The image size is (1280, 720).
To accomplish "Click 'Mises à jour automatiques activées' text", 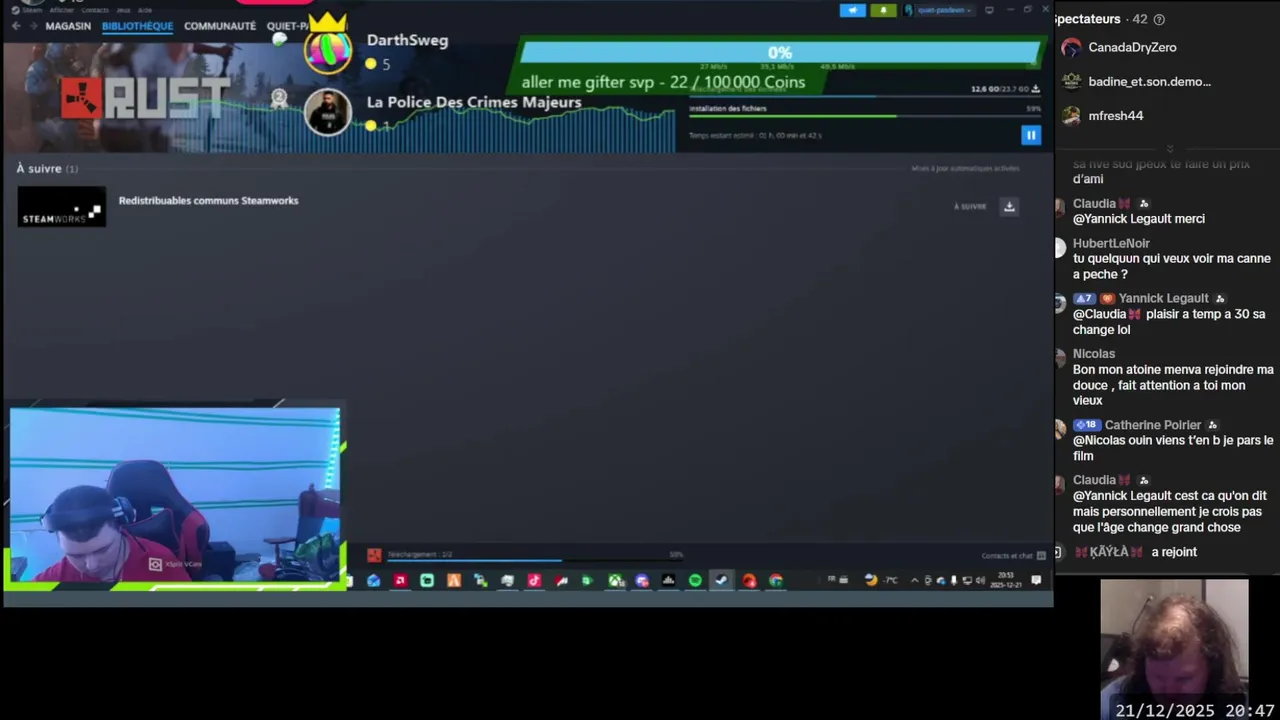I will [965, 168].
